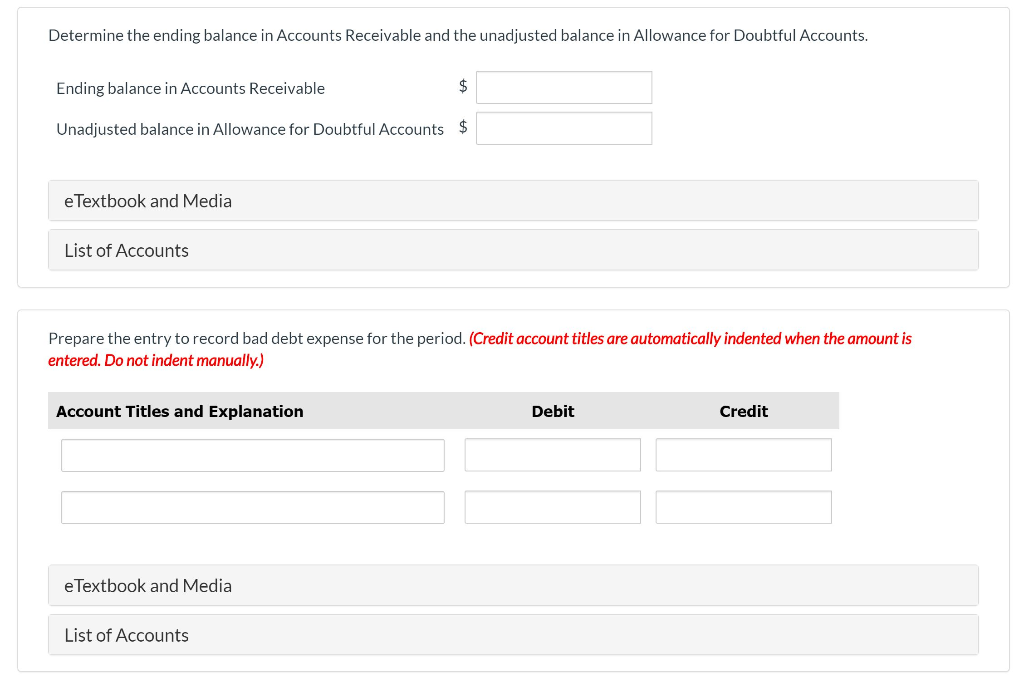Image resolution: width=1024 pixels, height=692 pixels.
Task: Expand the List of Accounts section under the journal entry
Action: point(513,635)
